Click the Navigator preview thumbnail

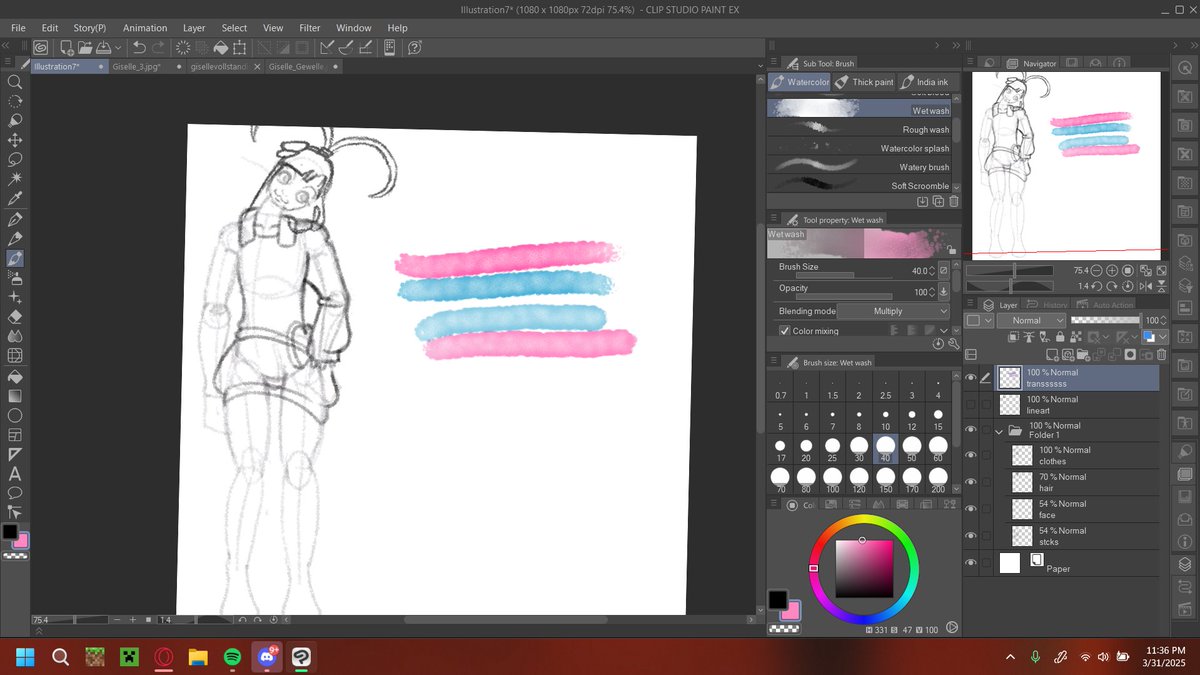pyautogui.click(x=1065, y=165)
